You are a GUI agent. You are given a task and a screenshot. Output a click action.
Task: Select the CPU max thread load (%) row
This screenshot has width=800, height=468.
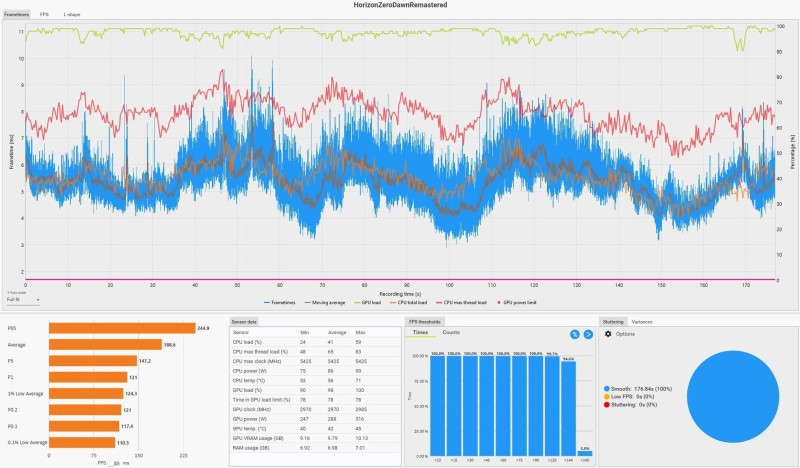[315, 352]
